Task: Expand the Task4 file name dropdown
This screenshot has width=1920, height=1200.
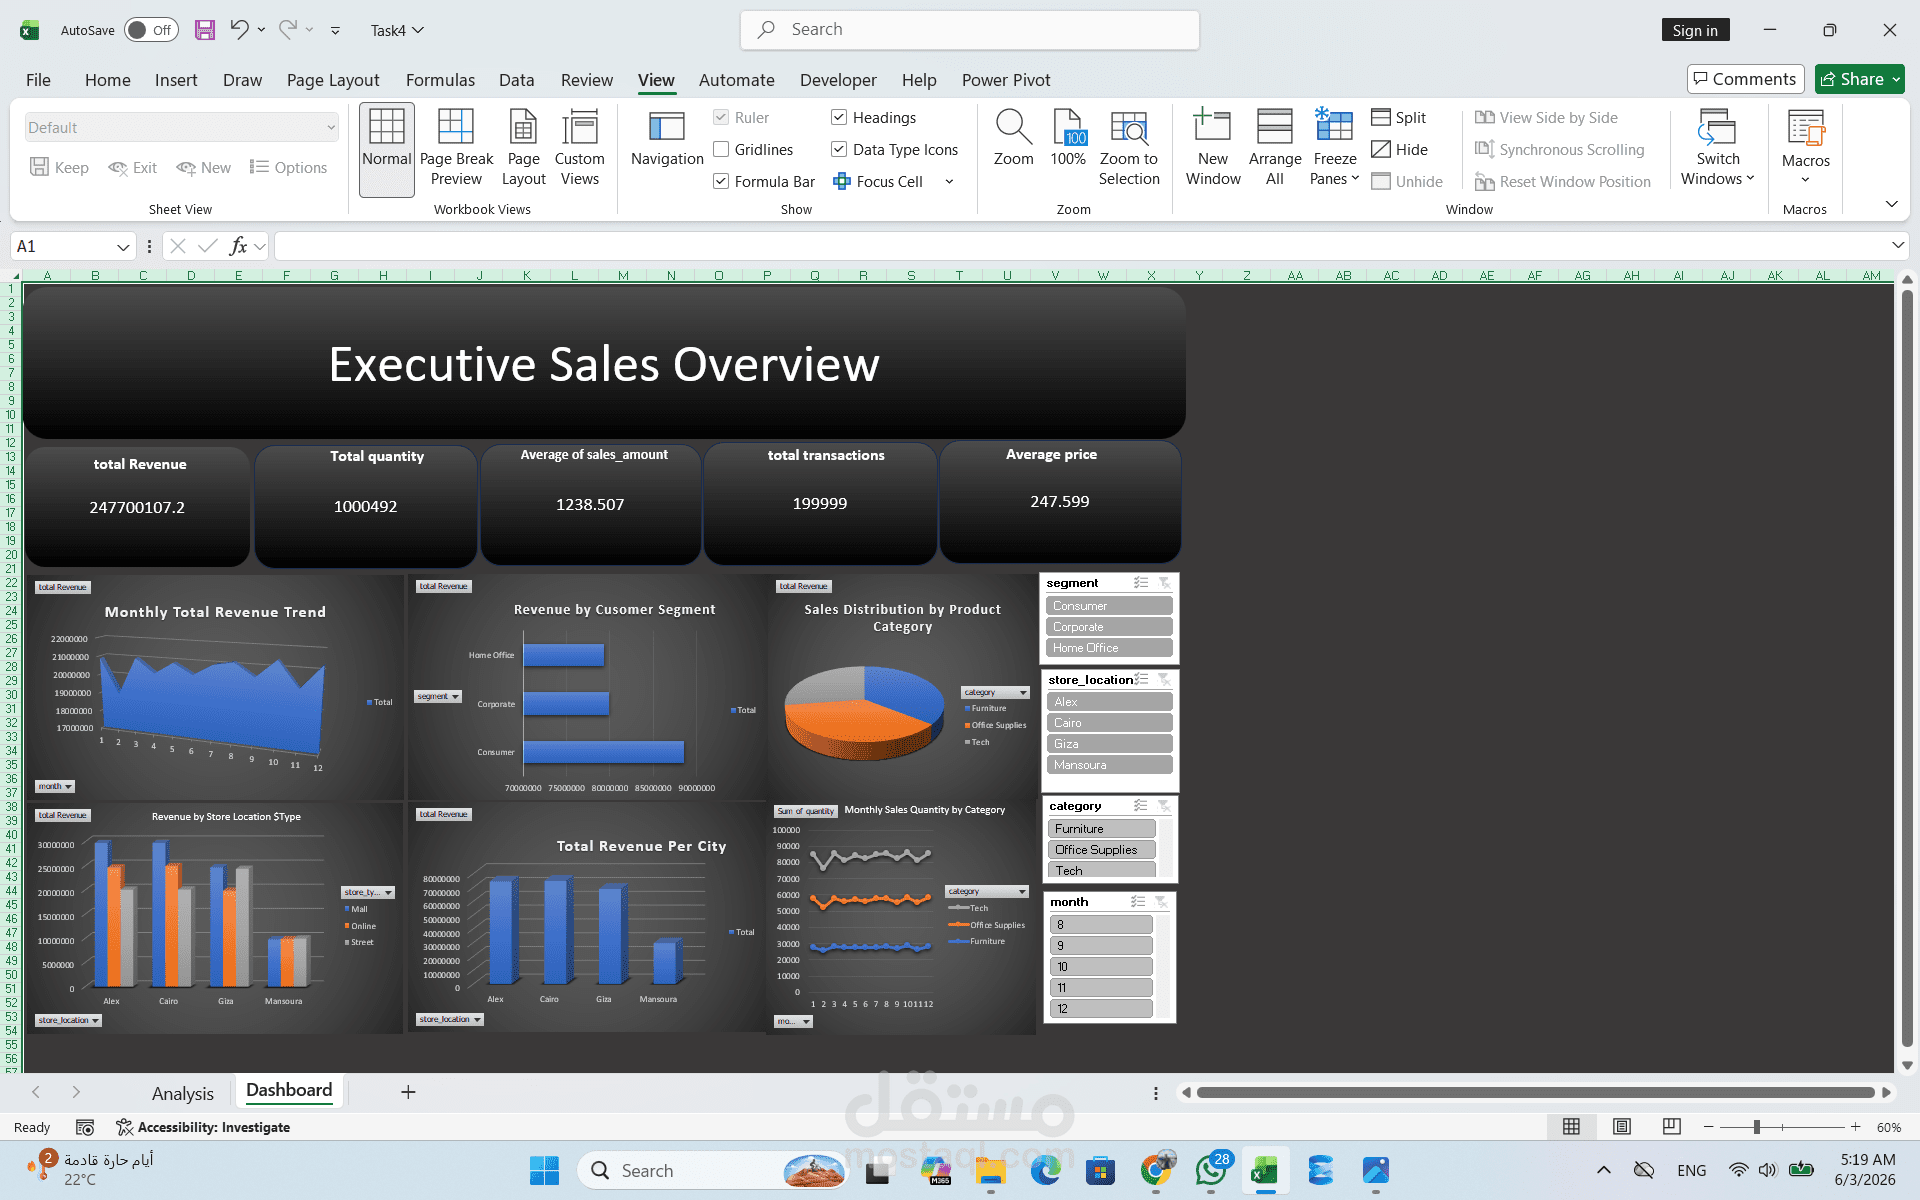Action: (x=419, y=30)
